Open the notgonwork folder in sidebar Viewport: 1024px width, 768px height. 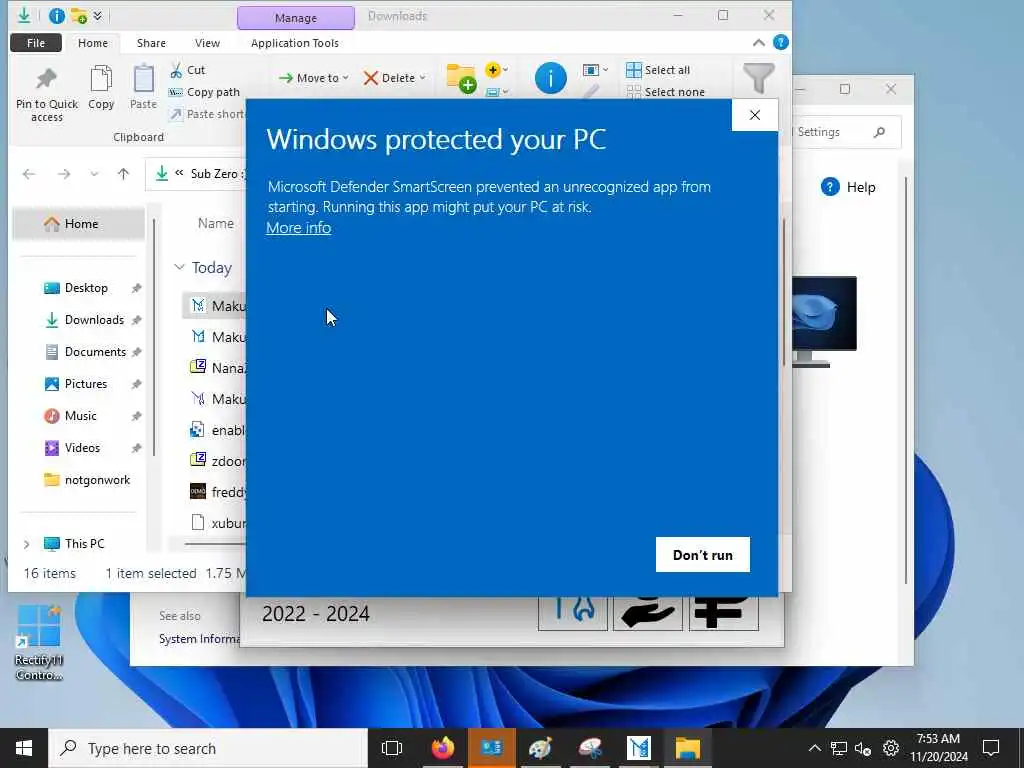click(x=85, y=480)
